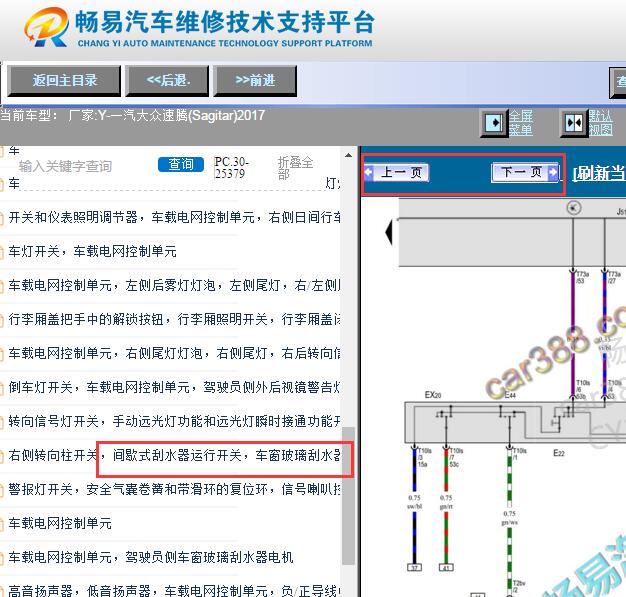Select 驾驶员侧车窗玻璃刮水器电机 item
The height and width of the screenshot is (597, 626).
[151, 557]
